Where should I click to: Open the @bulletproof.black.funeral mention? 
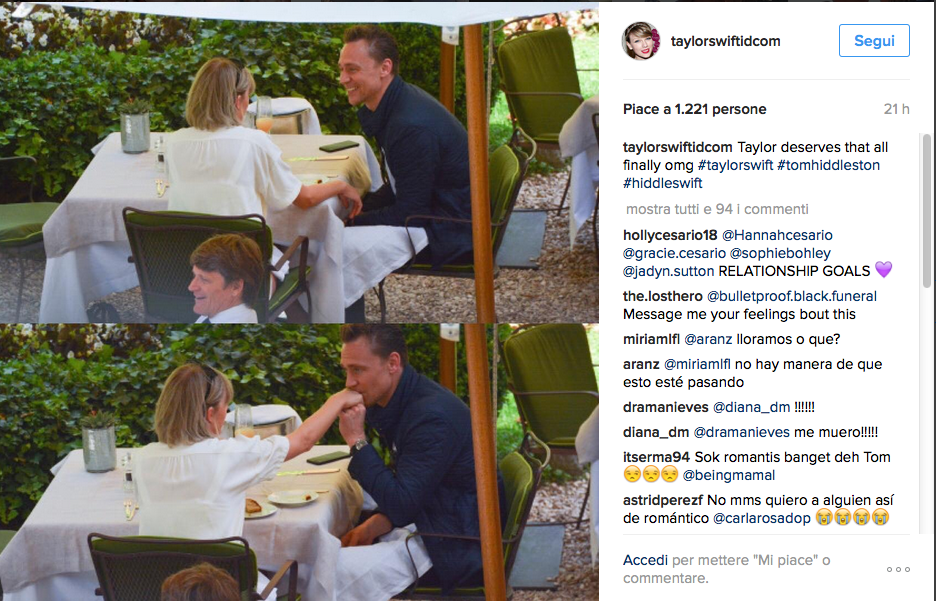792,296
